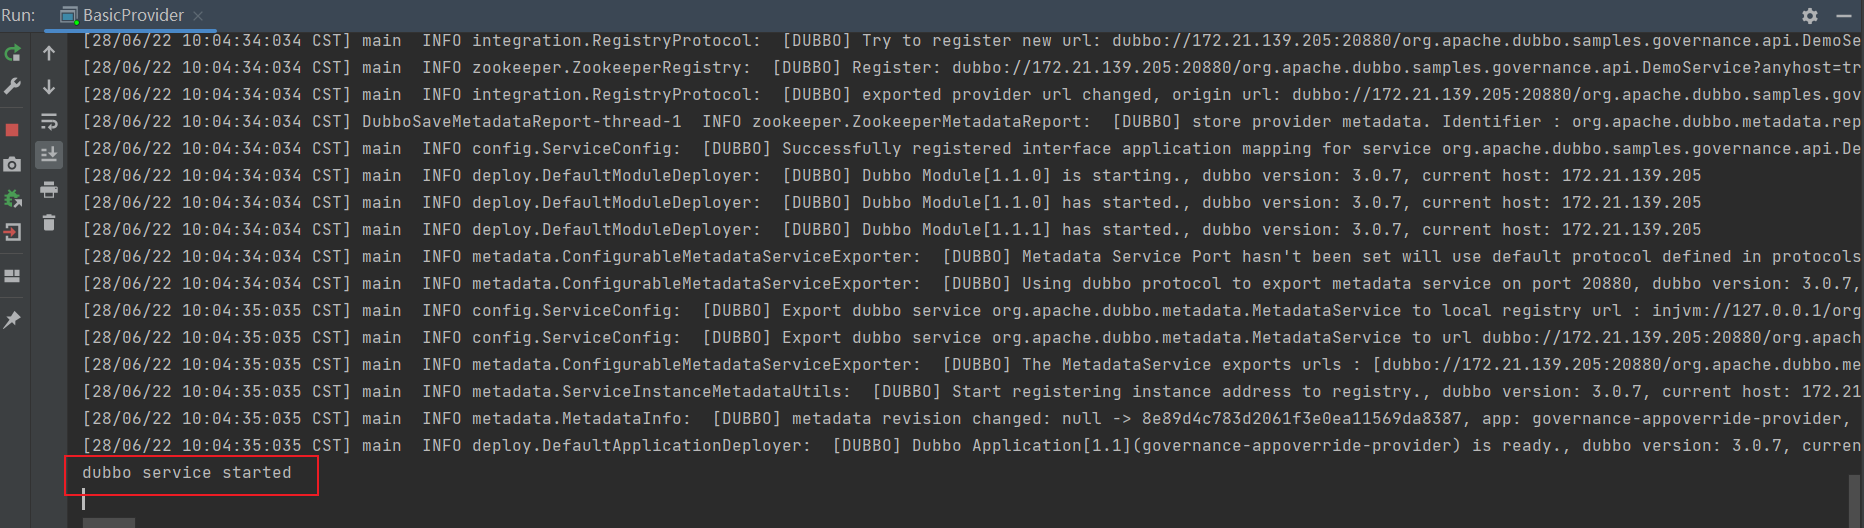This screenshot has width=1864, height=528.
Task: Click the camera thread dump icon
Action: point(13,164)
